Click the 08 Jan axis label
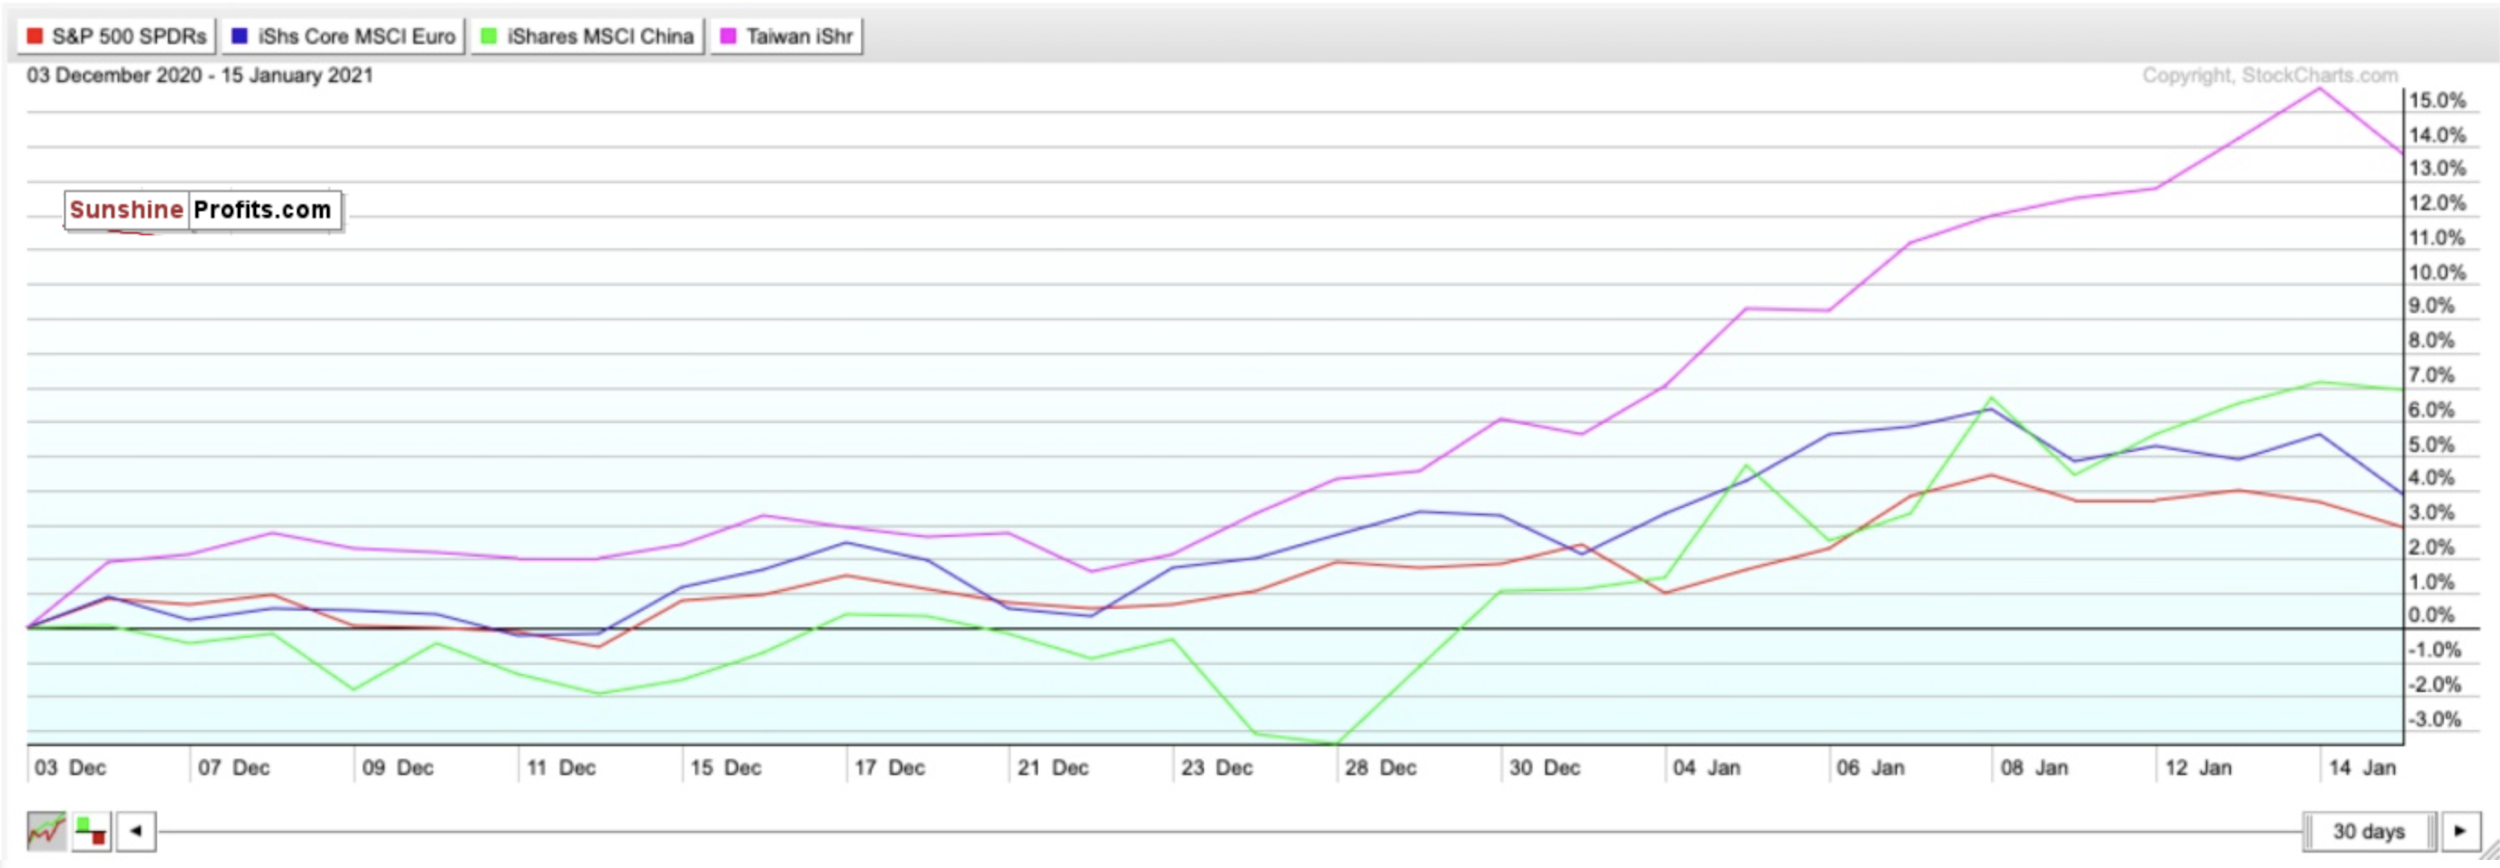Viewport: 2500px width, 868px height. point(2035,768)
